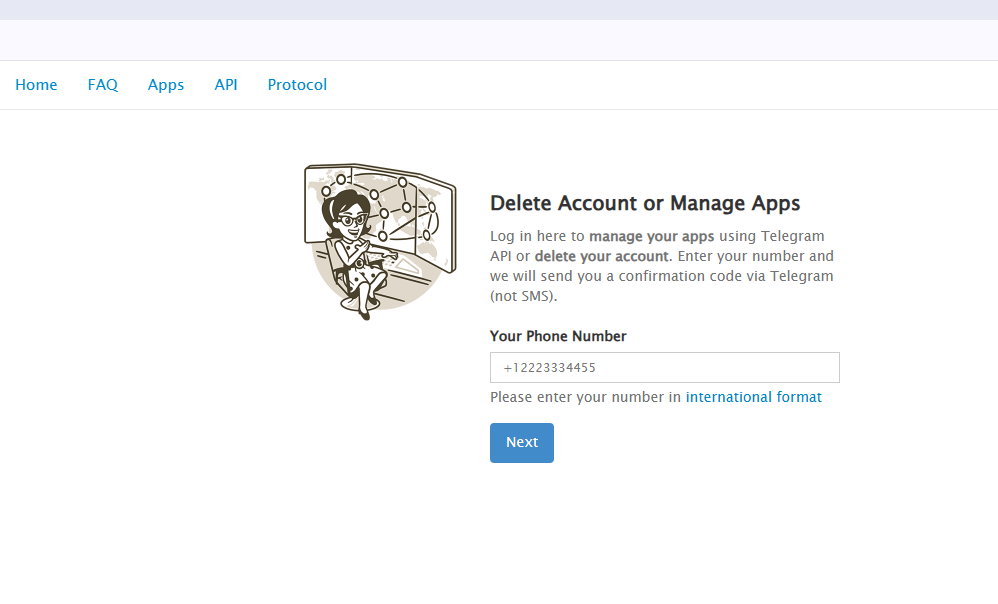Click the Telegram developer illustration
Image resolution: width=998 pixels, height=604 pixels.
click(379, 242)
